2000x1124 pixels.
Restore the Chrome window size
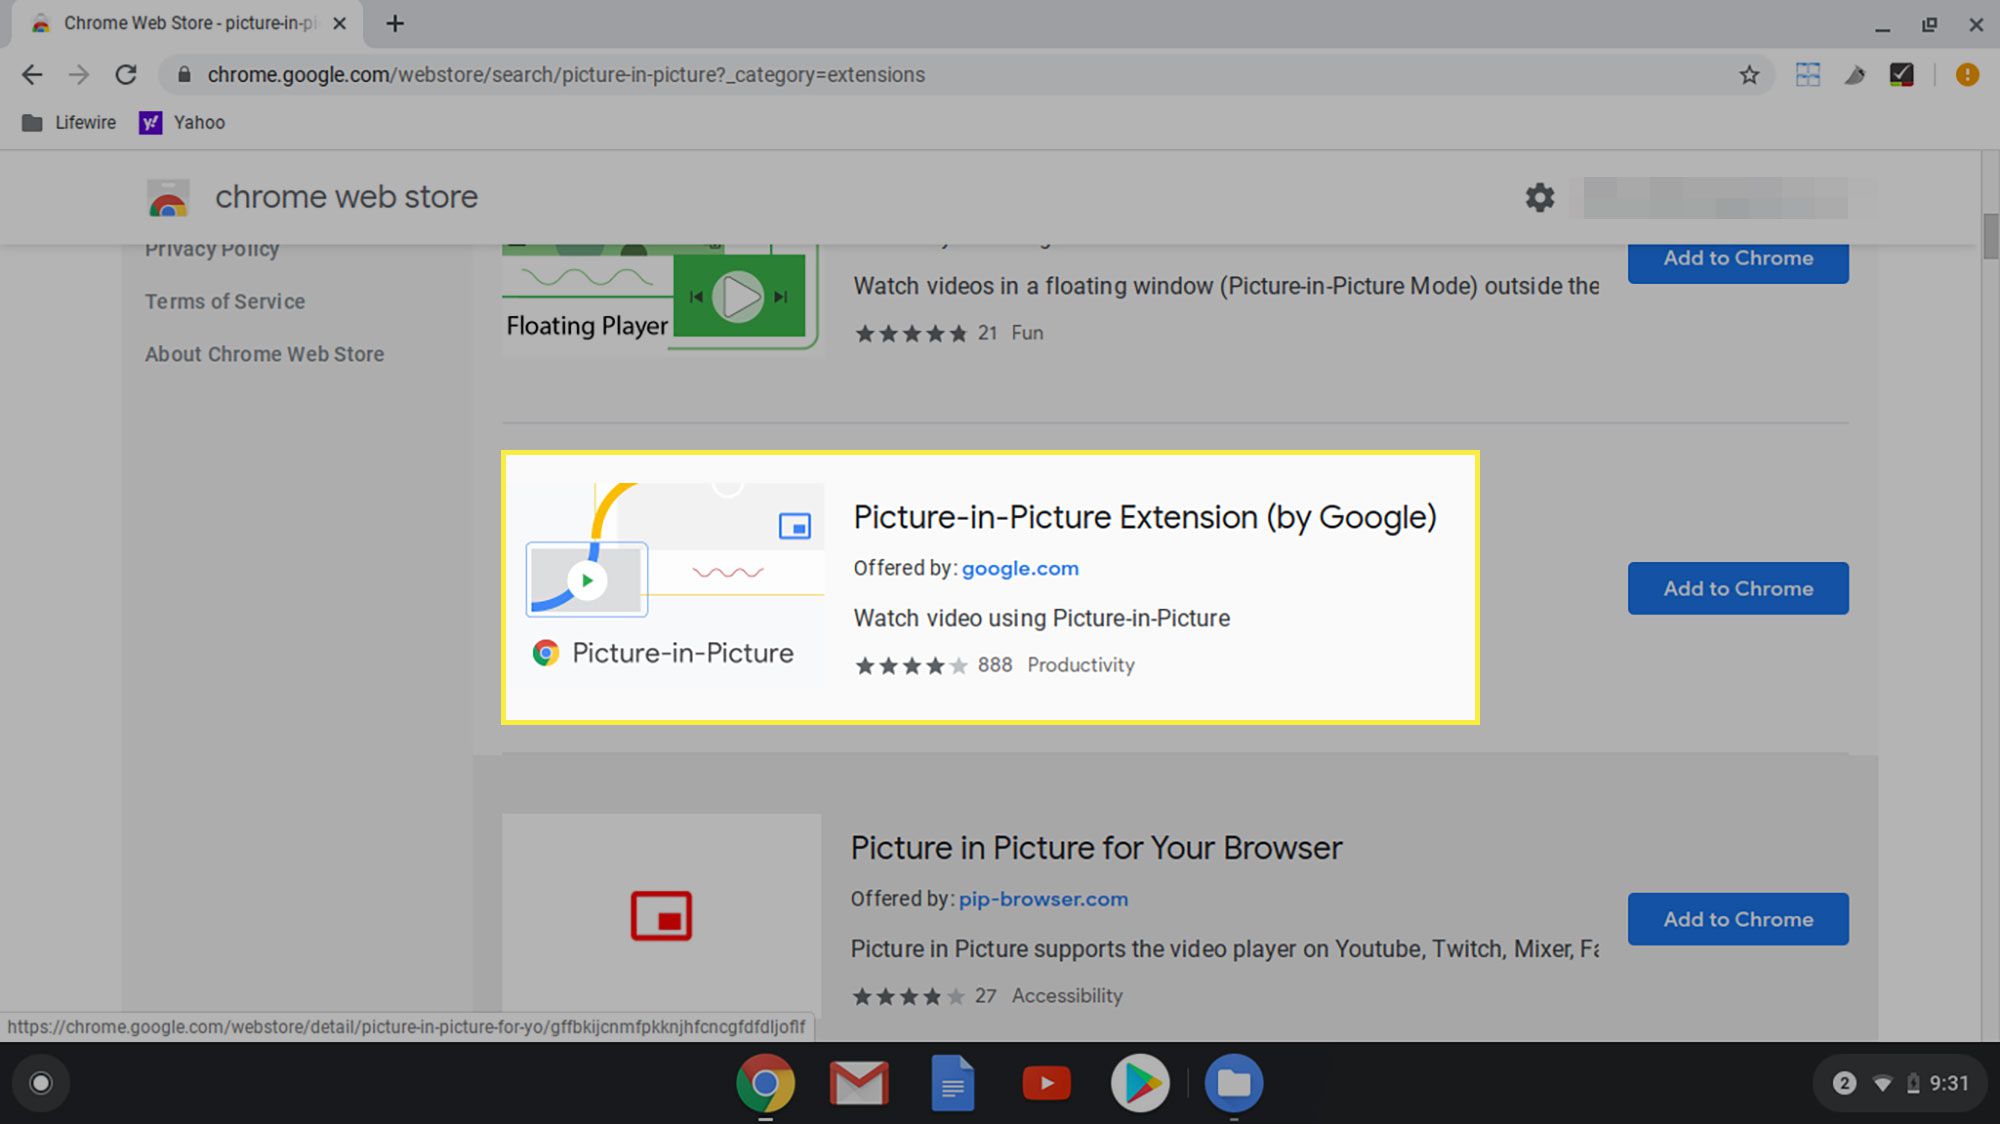(x=1929, y=24)
